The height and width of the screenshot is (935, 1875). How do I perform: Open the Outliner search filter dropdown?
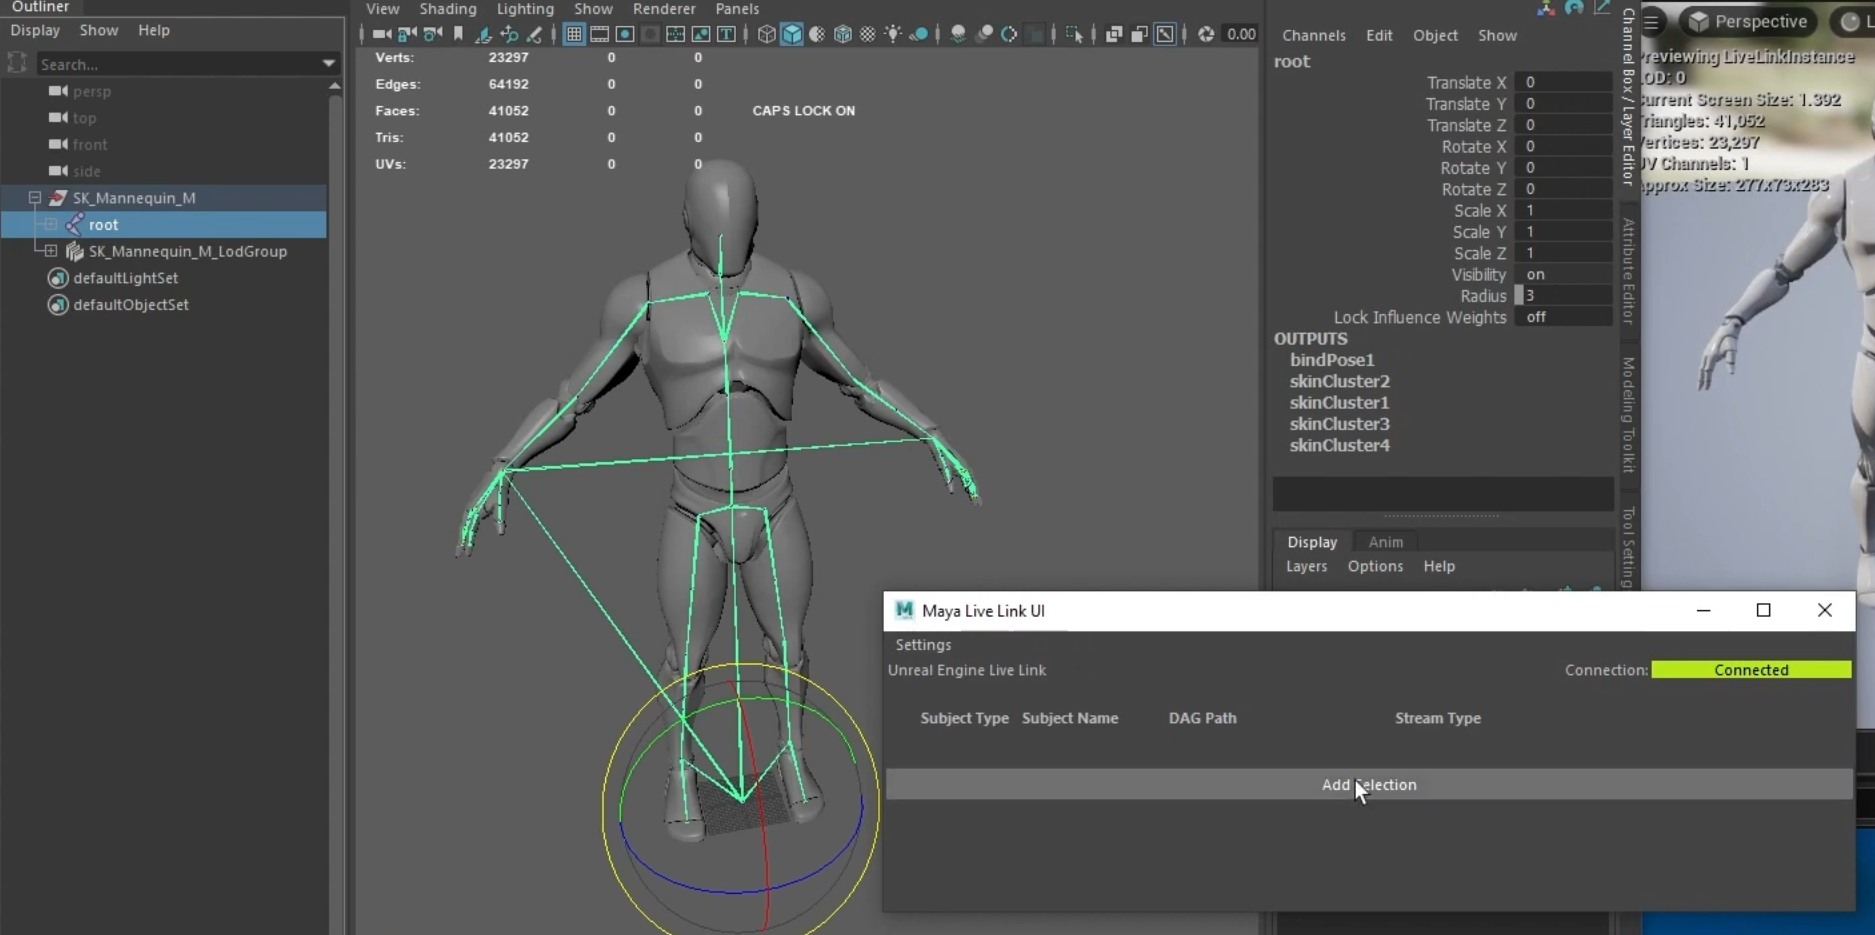click(328, 64)
